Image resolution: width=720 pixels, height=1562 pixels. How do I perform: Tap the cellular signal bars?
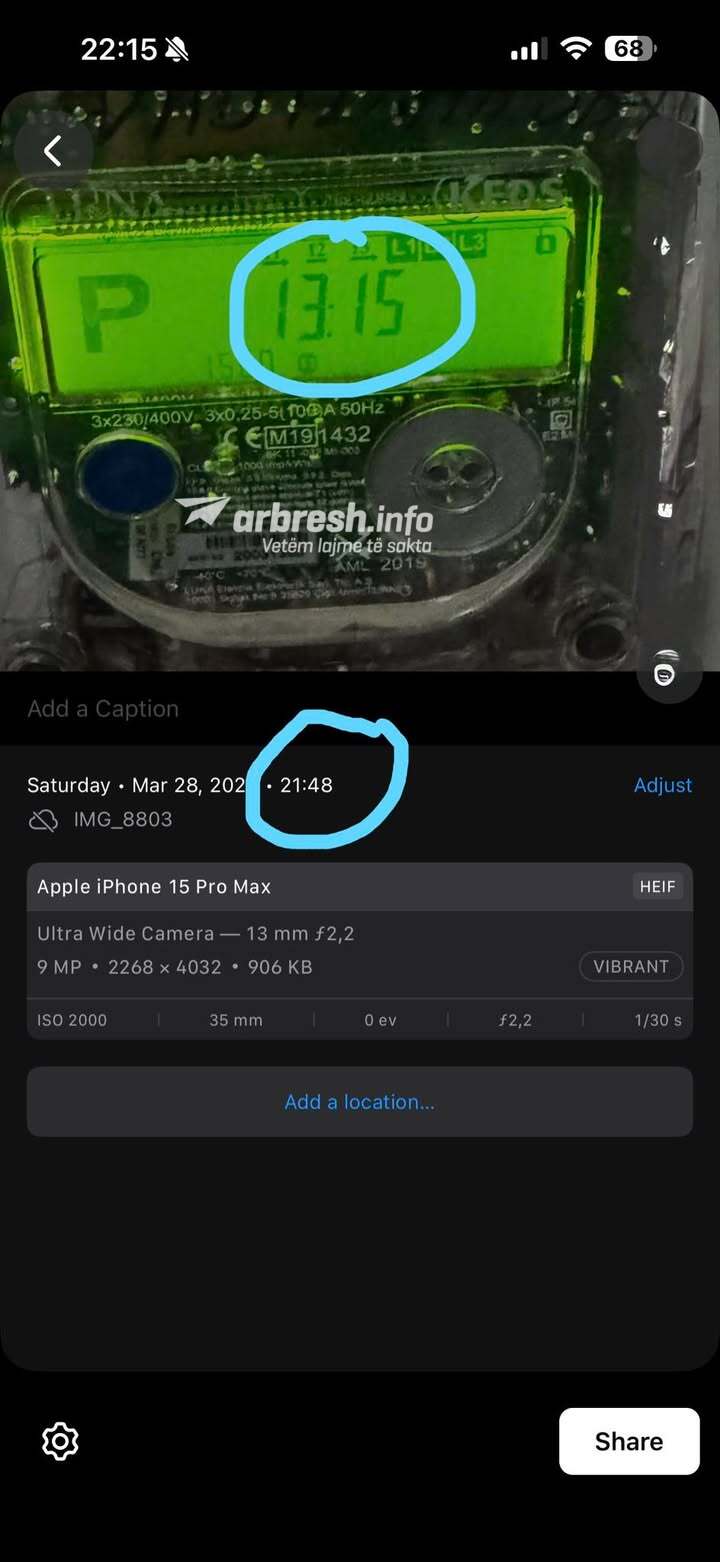click(x=526, y=49)
